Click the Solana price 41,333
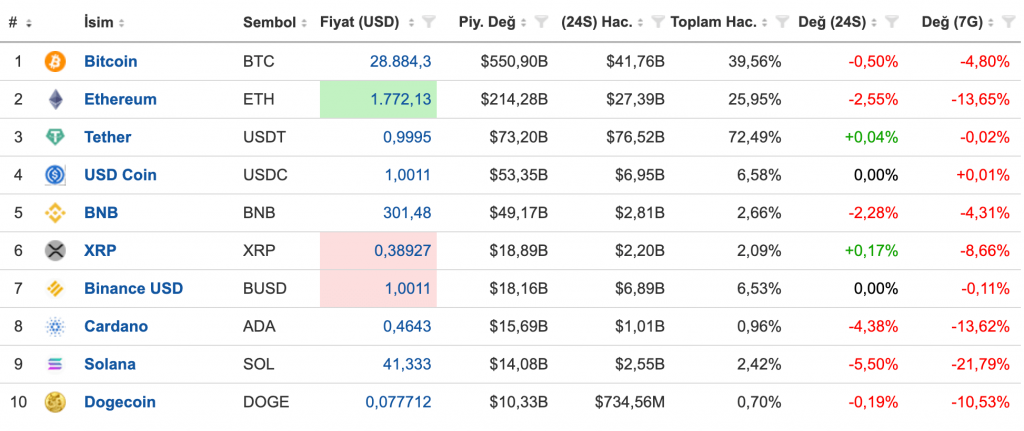 pos(407,364)
